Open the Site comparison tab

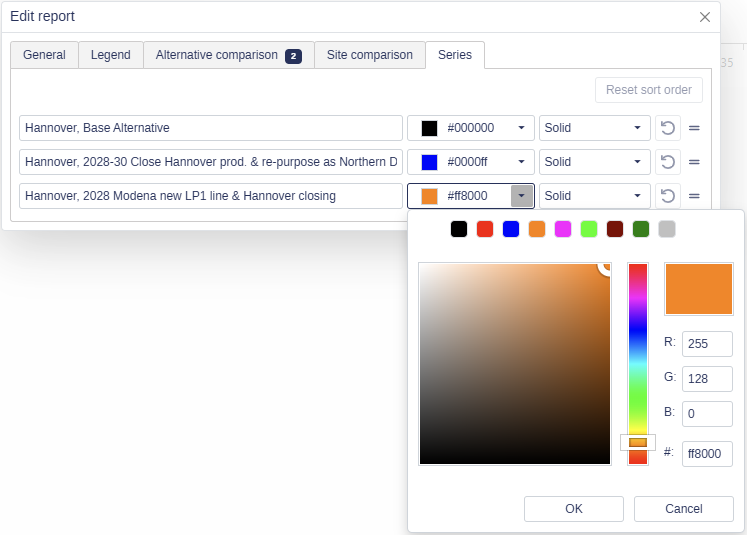370,55
